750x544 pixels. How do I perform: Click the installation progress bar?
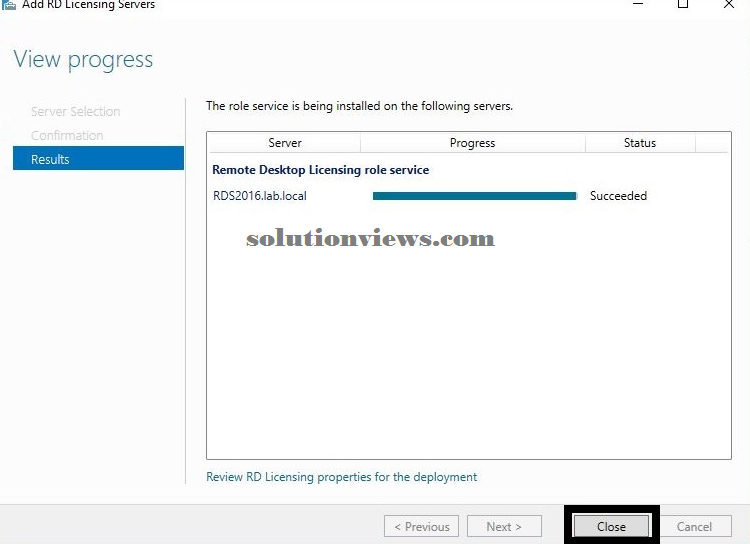tap(474, 196)
